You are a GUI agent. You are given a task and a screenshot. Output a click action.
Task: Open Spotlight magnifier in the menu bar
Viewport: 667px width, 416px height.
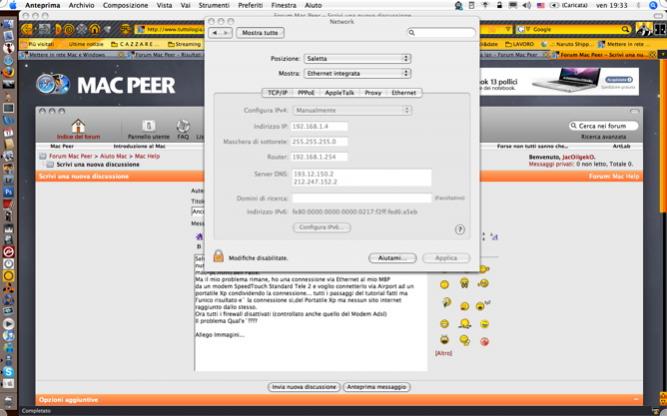tap(654, 6)
